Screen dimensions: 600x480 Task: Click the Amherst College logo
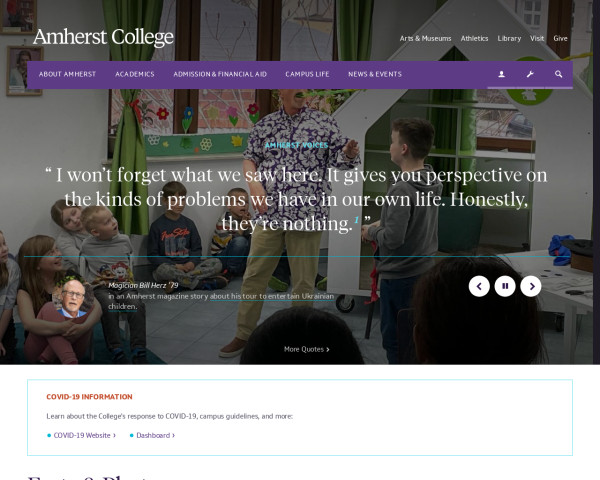click(103, 38)
